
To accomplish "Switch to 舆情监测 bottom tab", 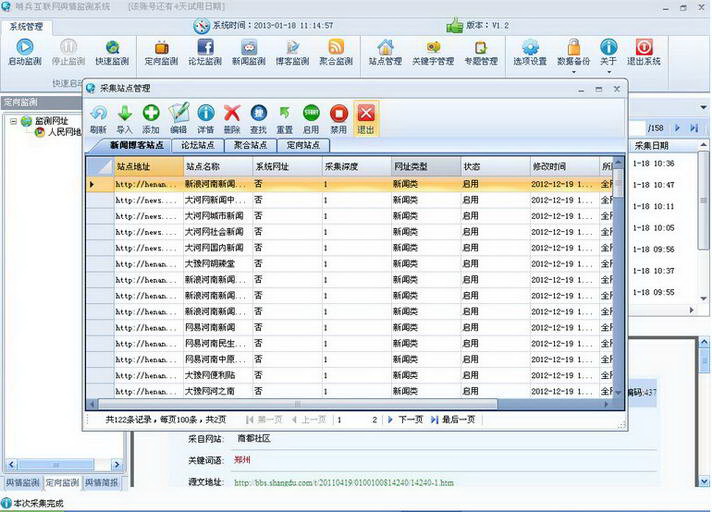I will (23, 483).
